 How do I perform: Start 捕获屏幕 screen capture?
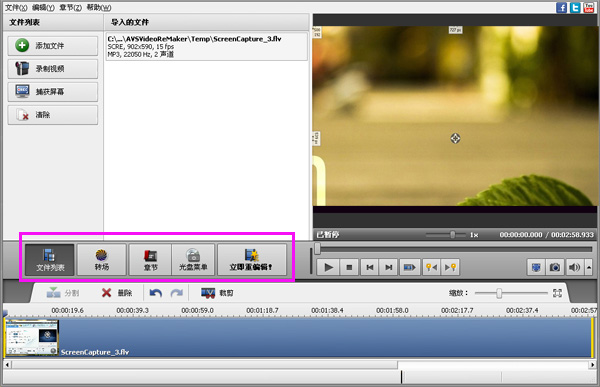[x=53, y=92]
